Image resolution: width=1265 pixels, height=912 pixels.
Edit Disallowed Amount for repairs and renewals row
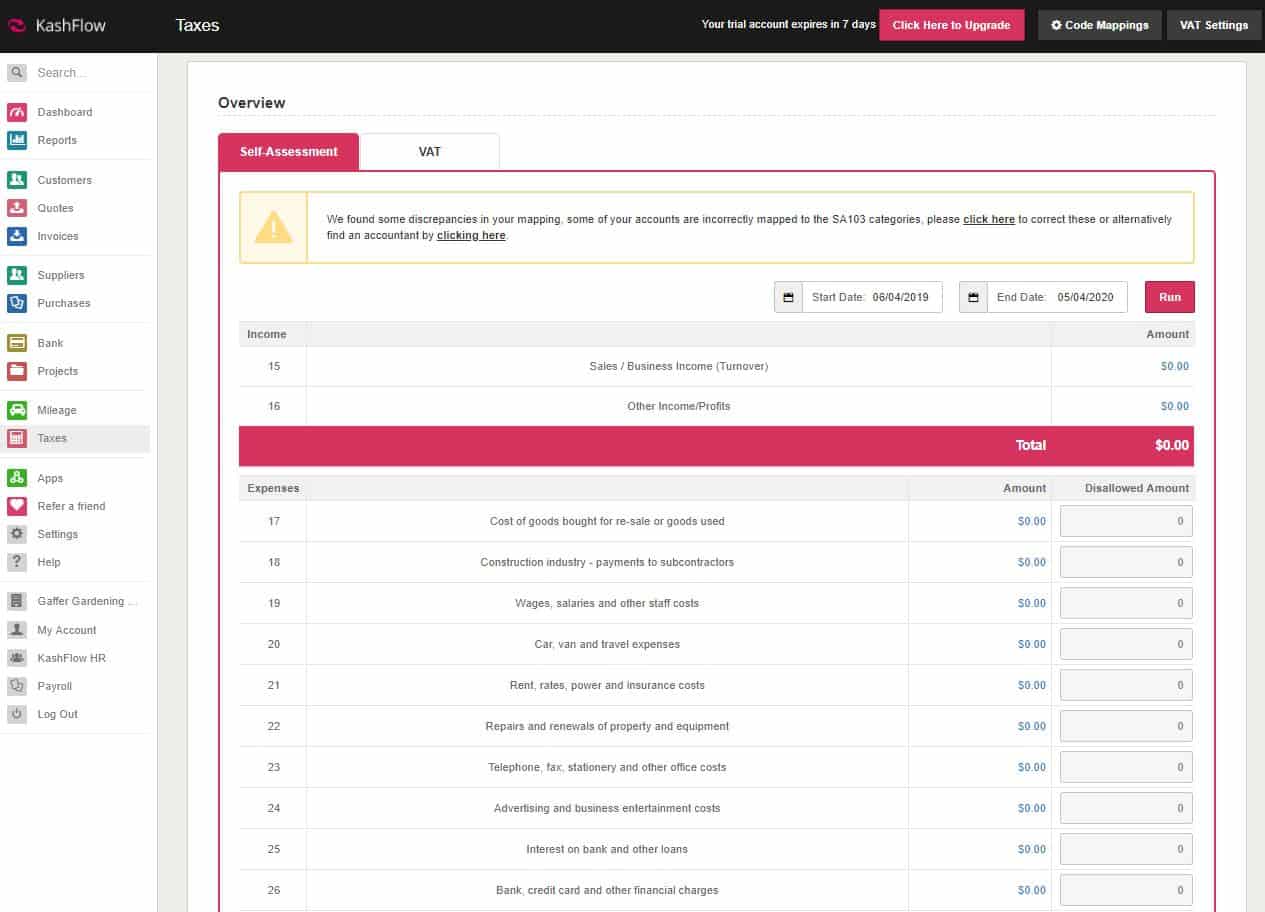tap(1126, 726)
